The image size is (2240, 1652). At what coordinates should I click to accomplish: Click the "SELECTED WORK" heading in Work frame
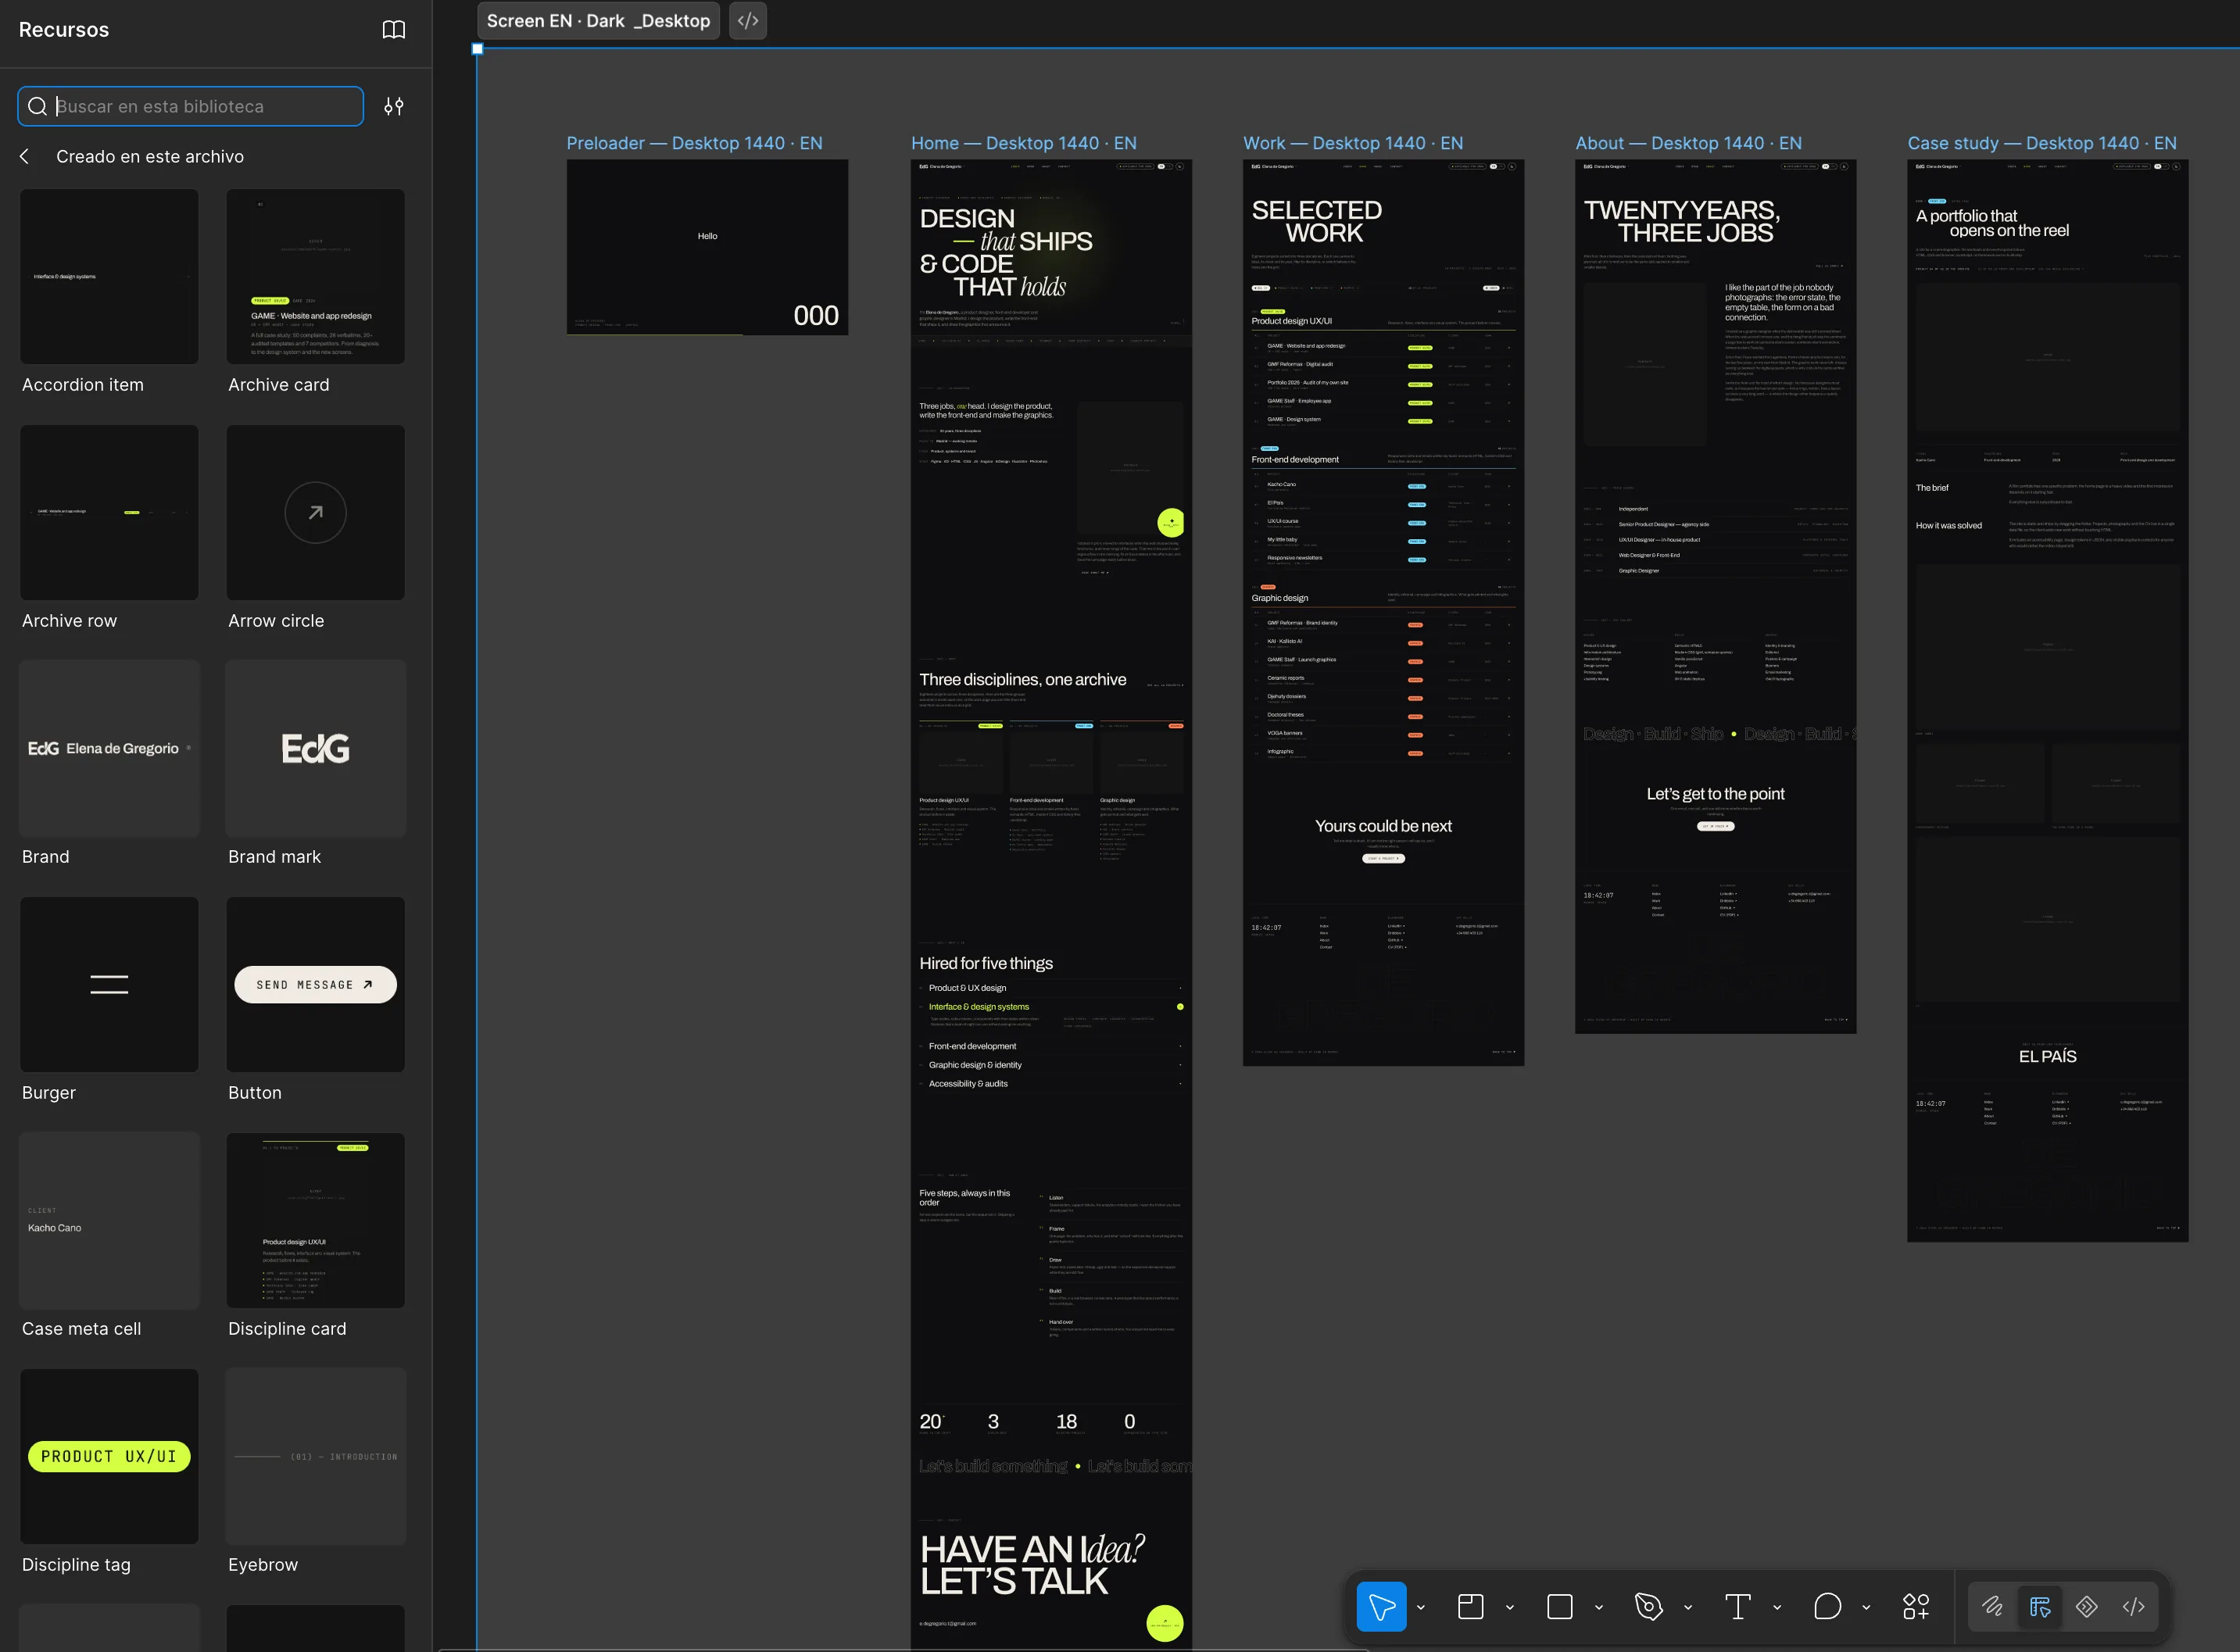pyautogui.click(x=1317, y=221)
